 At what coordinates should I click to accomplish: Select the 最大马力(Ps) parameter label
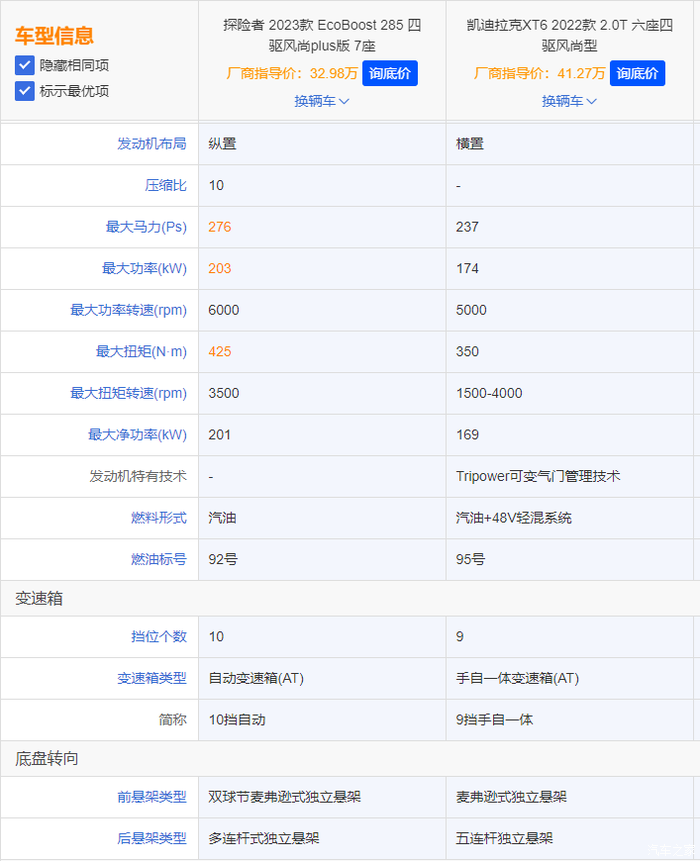pos(146,227)
